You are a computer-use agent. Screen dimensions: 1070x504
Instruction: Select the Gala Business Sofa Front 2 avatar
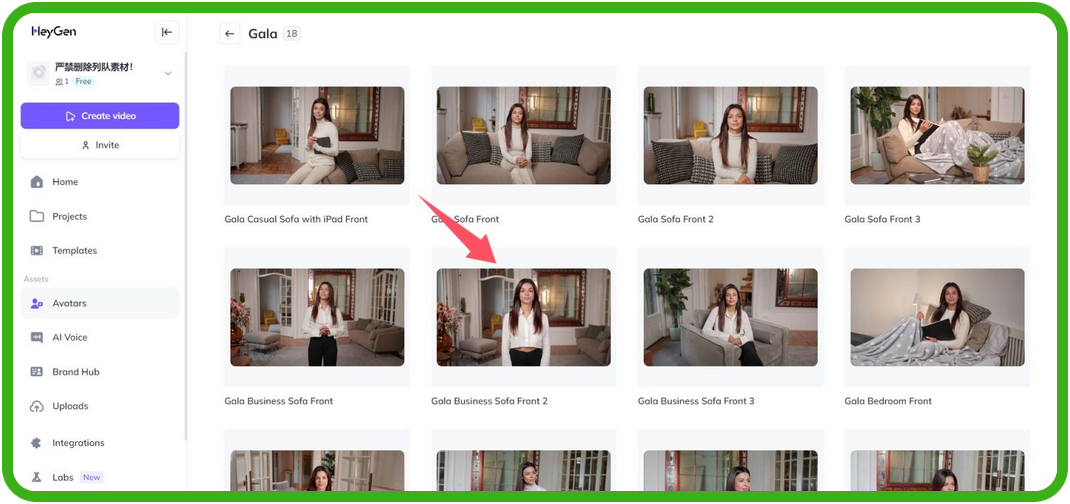[523, 317]
